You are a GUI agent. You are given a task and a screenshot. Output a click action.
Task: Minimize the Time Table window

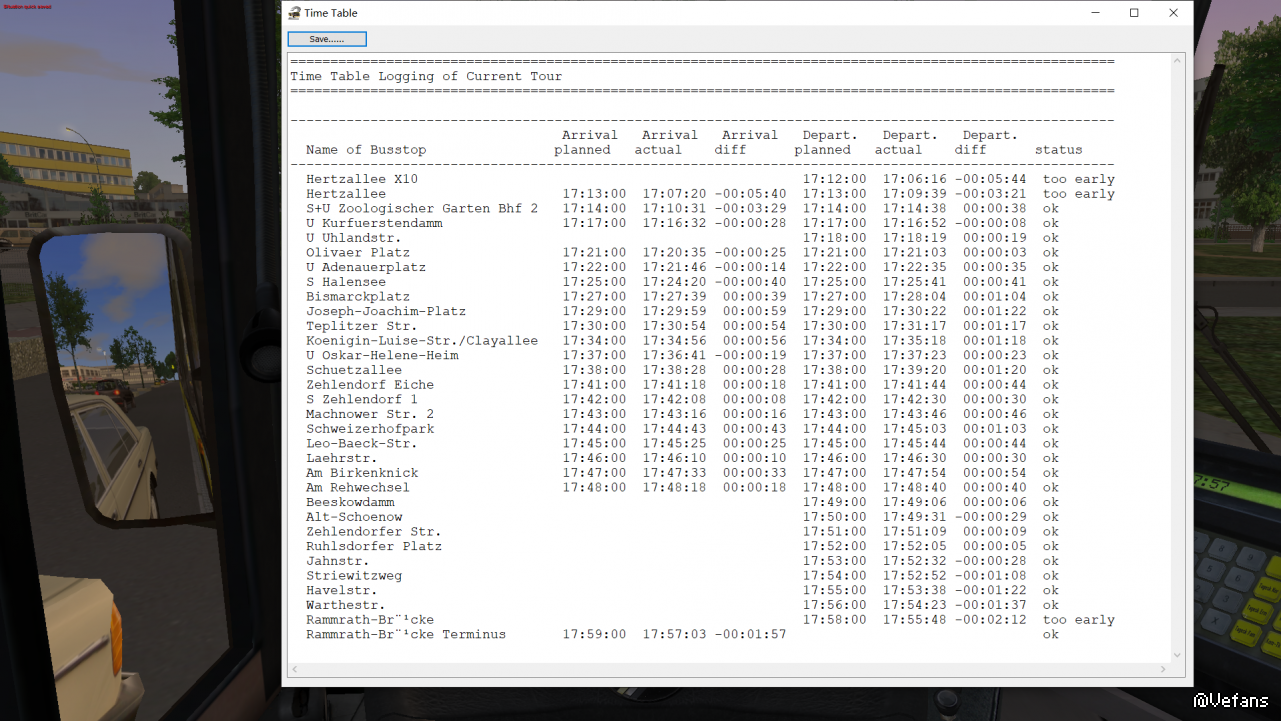pyautogui.click(x=1094, y=13)
